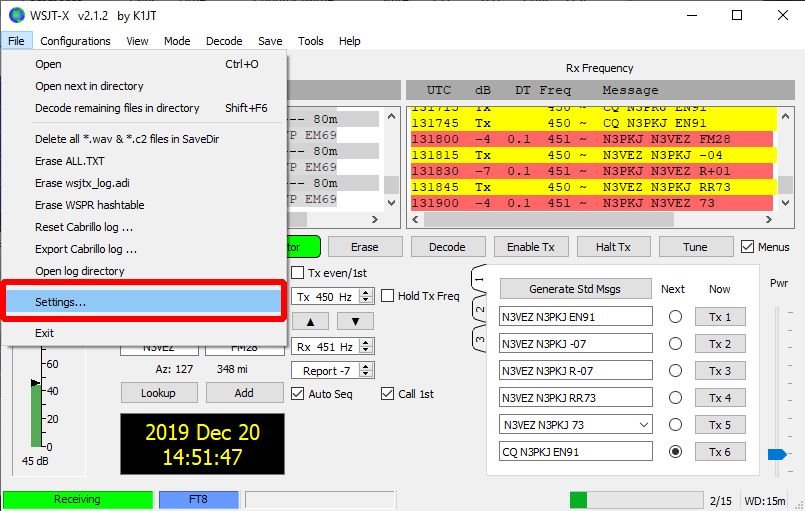This screenshot has height=511, width=805.
Task: Open the Save menu
Action: [270, 41]
